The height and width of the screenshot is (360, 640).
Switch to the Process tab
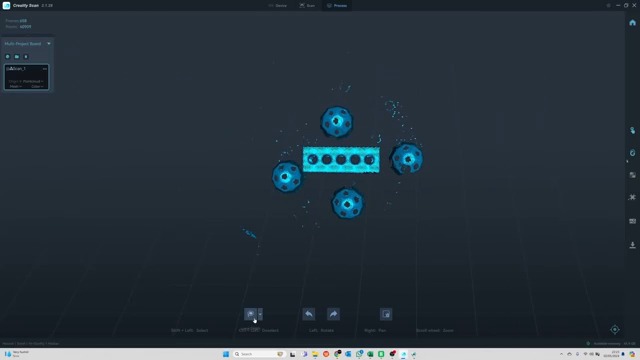(x=337, y=6)
